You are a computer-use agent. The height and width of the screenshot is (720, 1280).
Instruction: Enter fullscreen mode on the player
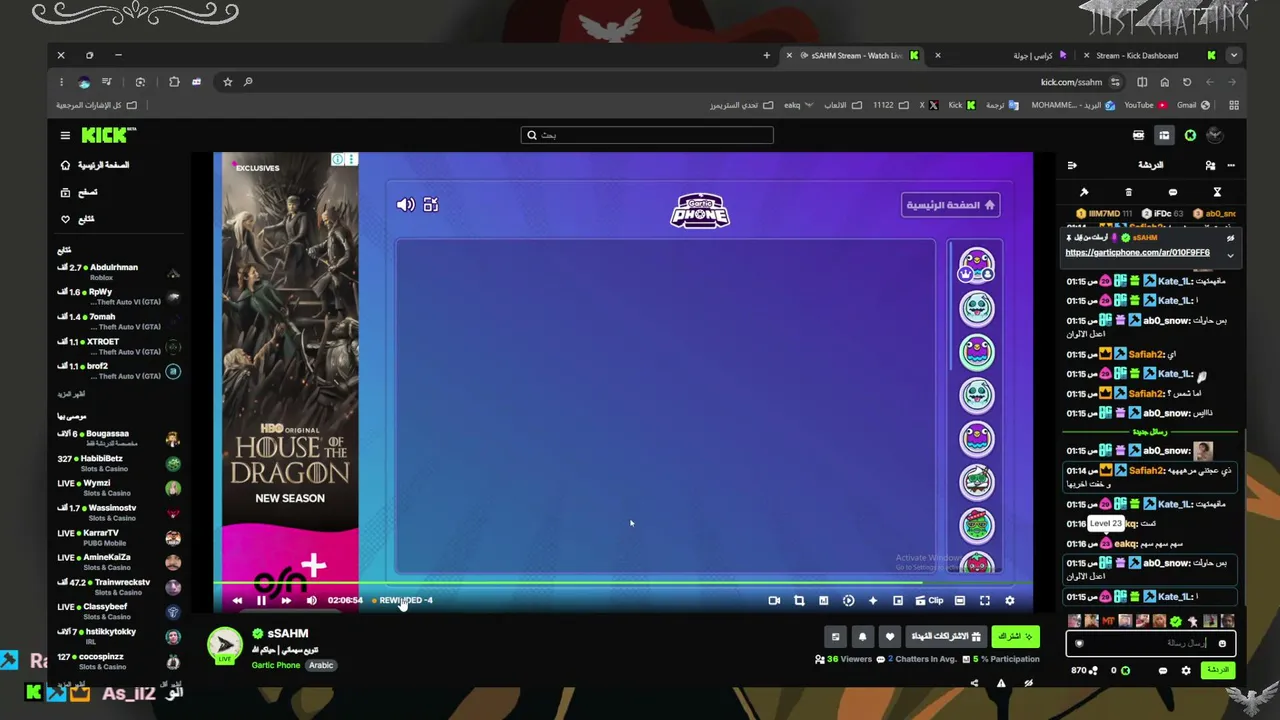tap(985, 601)
